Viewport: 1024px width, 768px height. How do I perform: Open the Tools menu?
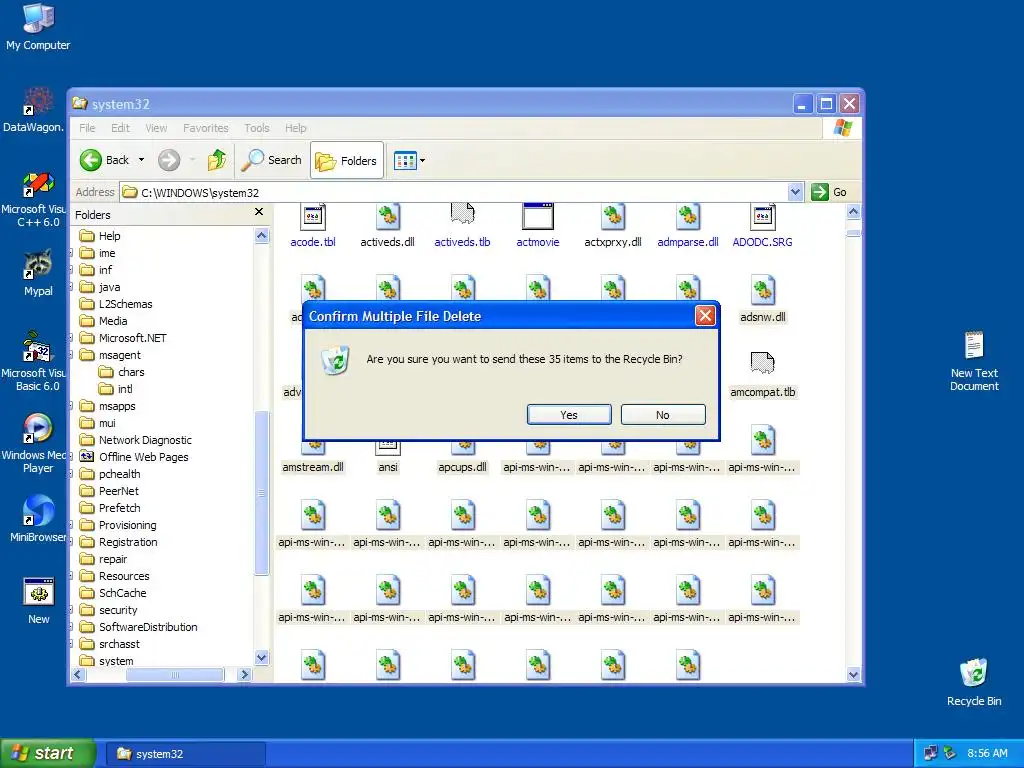(257, 128)
